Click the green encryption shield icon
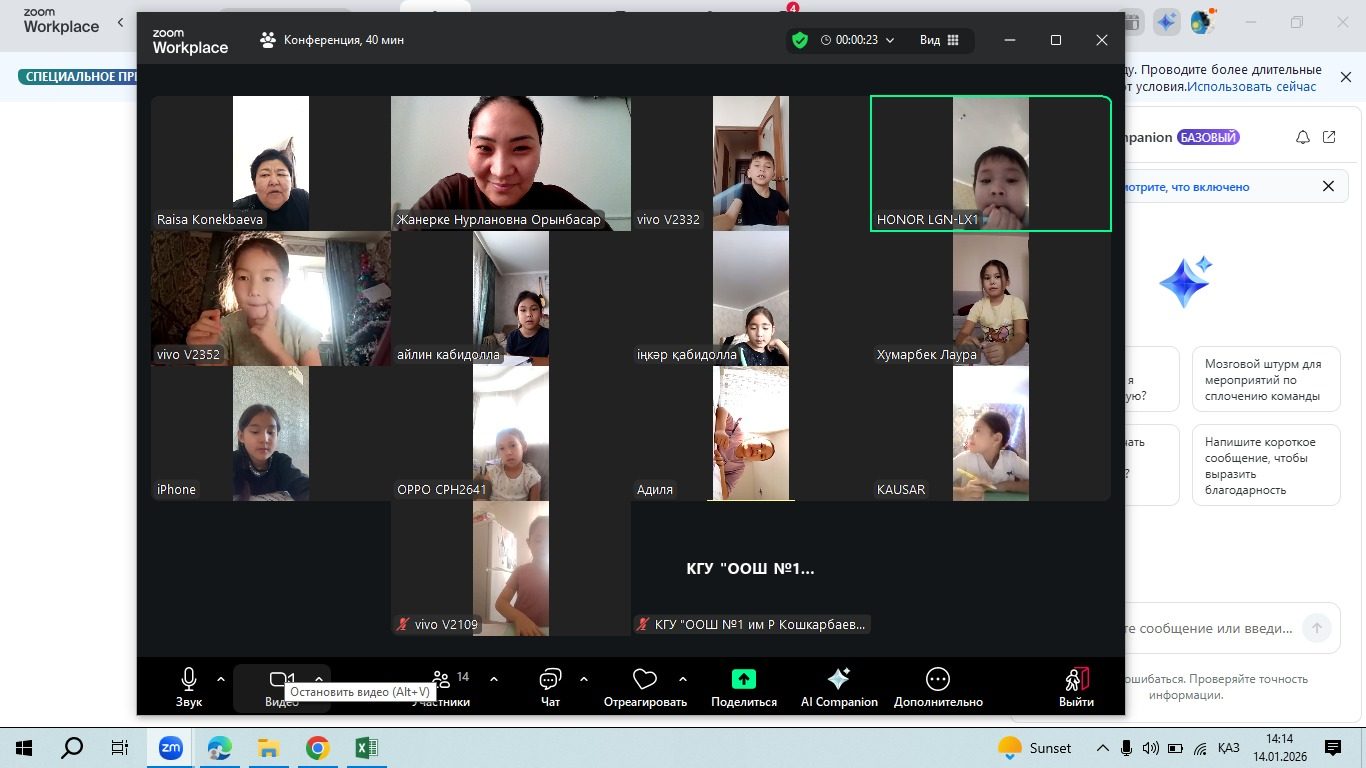 799,40
